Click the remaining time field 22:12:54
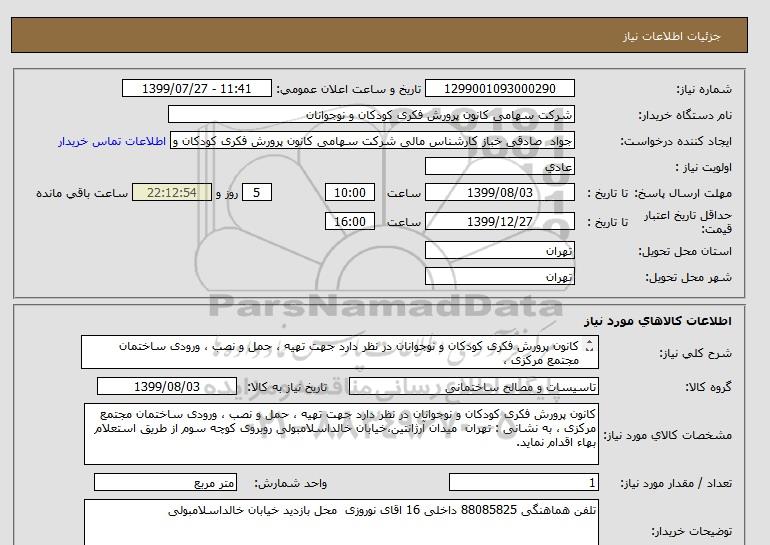 [x=172, y=192]
